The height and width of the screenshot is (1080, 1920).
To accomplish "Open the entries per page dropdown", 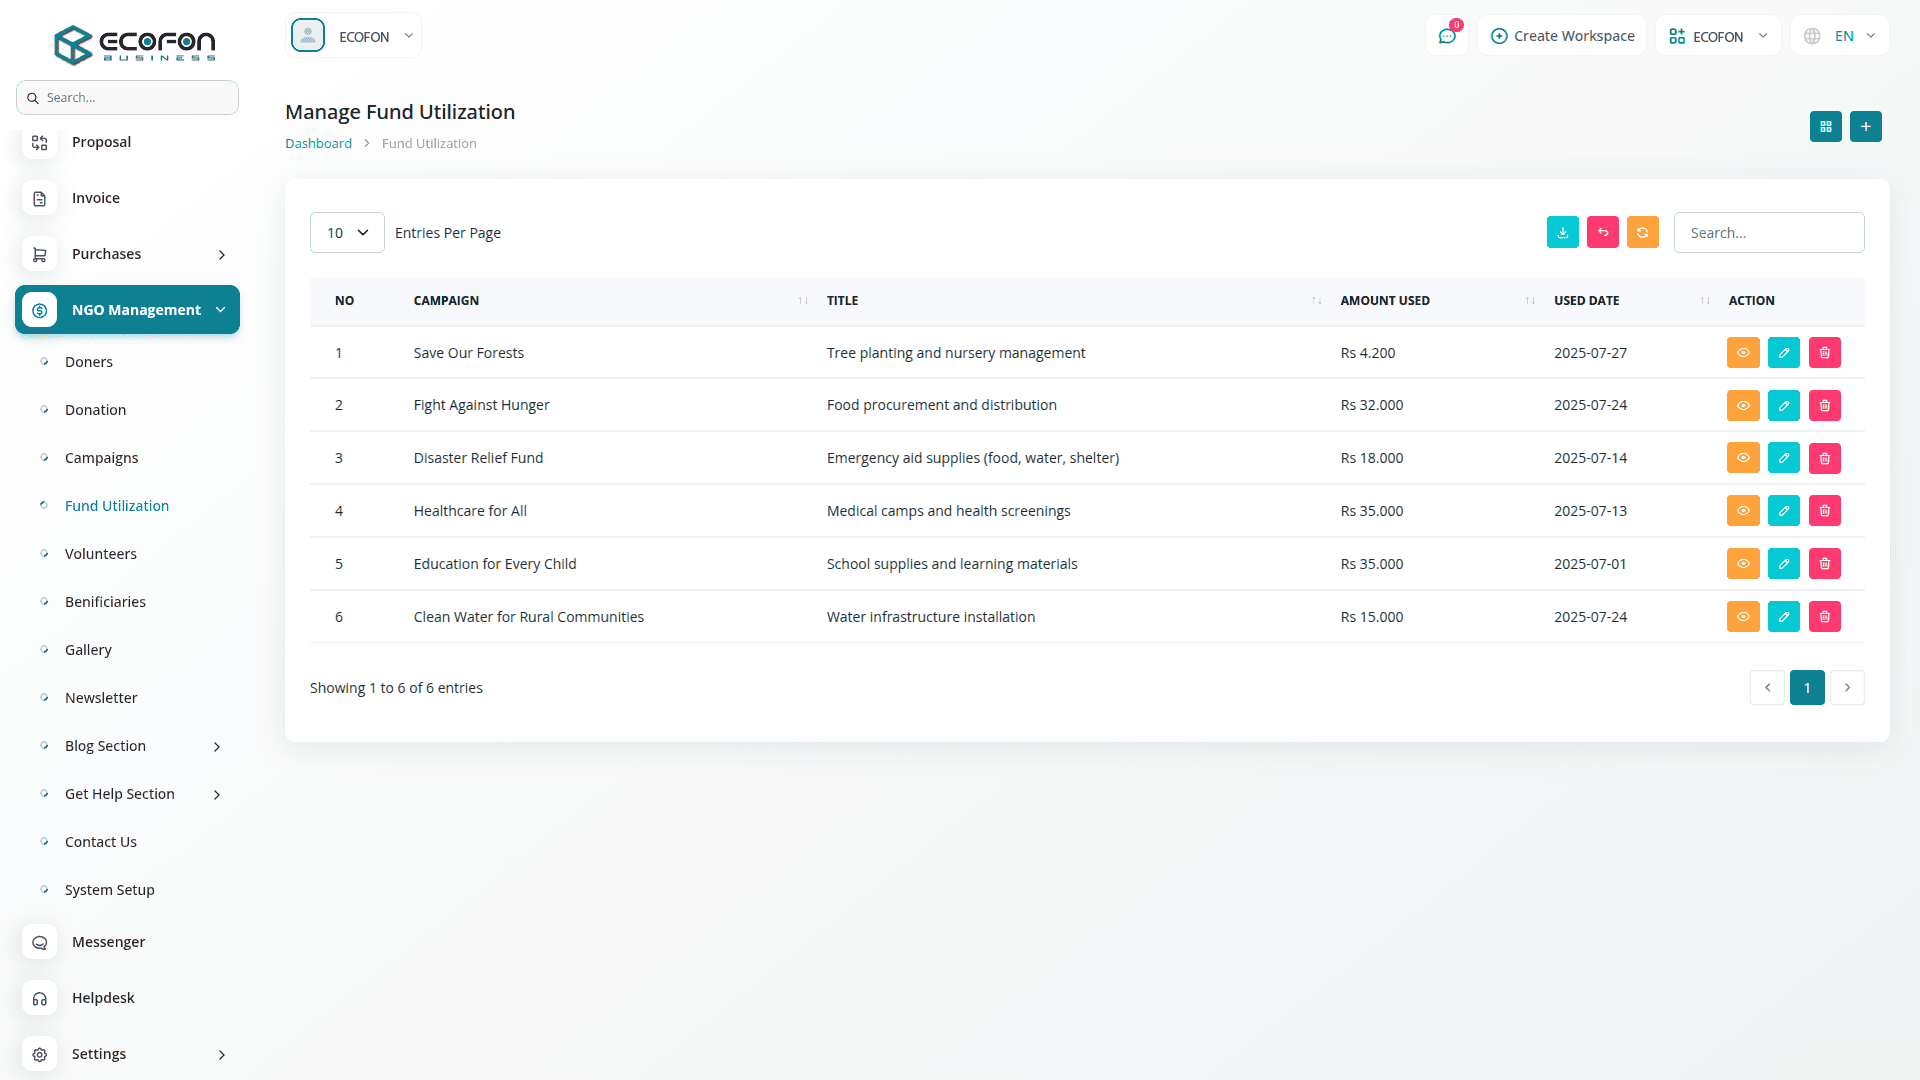I will 347,233.
